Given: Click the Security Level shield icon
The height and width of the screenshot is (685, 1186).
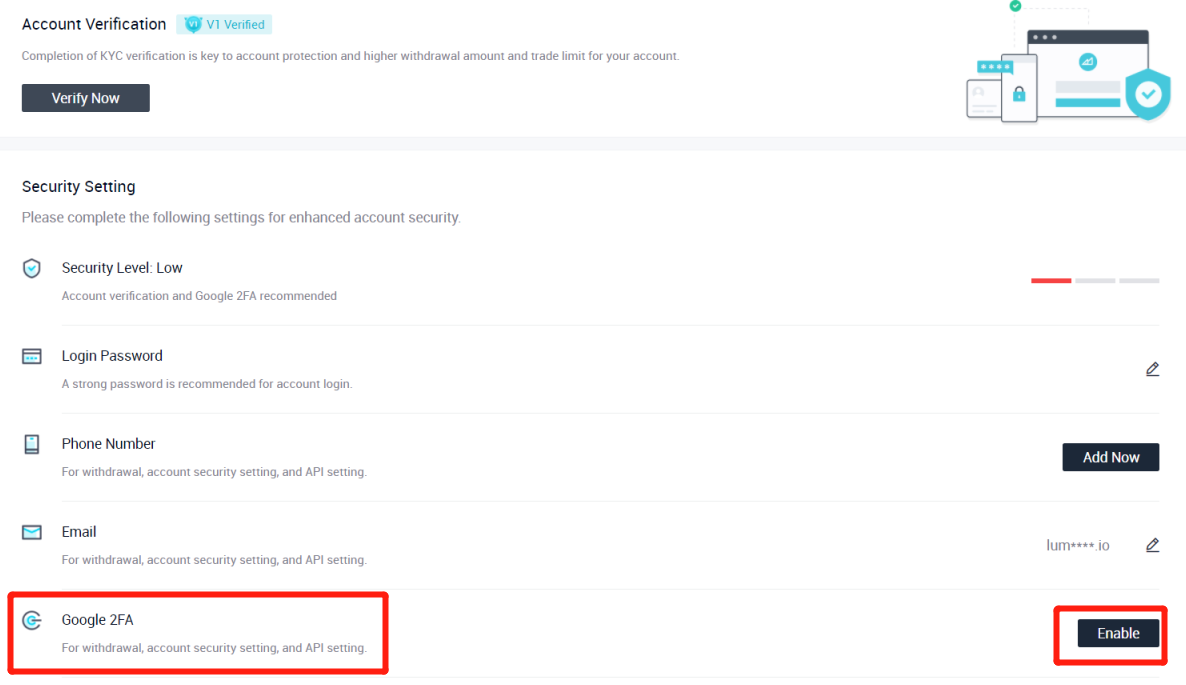Looking at the screenshot, I should tap(32, 268).
